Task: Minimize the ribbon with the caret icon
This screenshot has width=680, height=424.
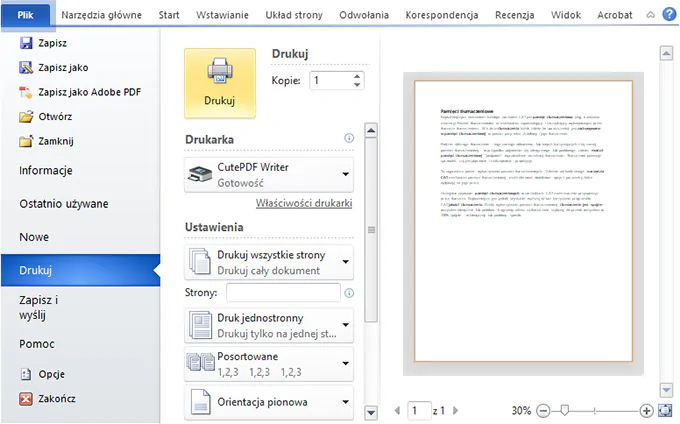Action: [x=651, y=15]
